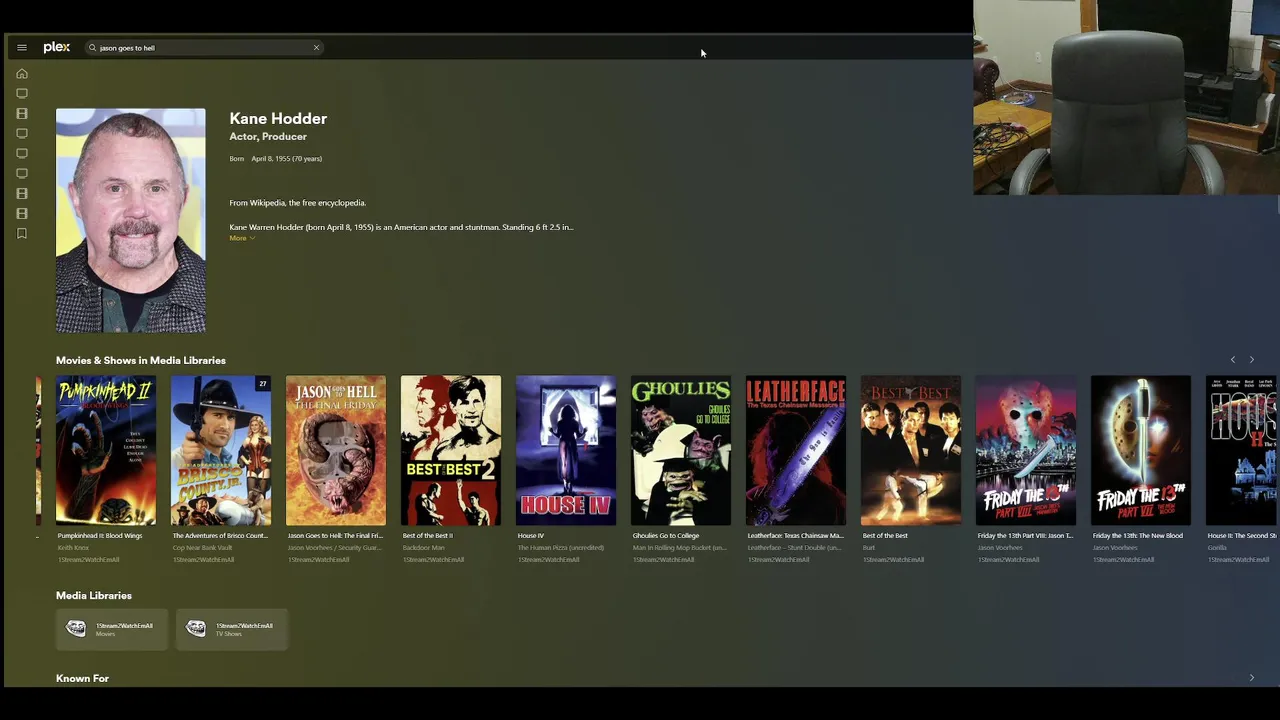Image resolution: width=1280 pixels, height=720 pixels.
Task: Click the role text 'Backdoor Man'
Action: (x=424, y=548)
